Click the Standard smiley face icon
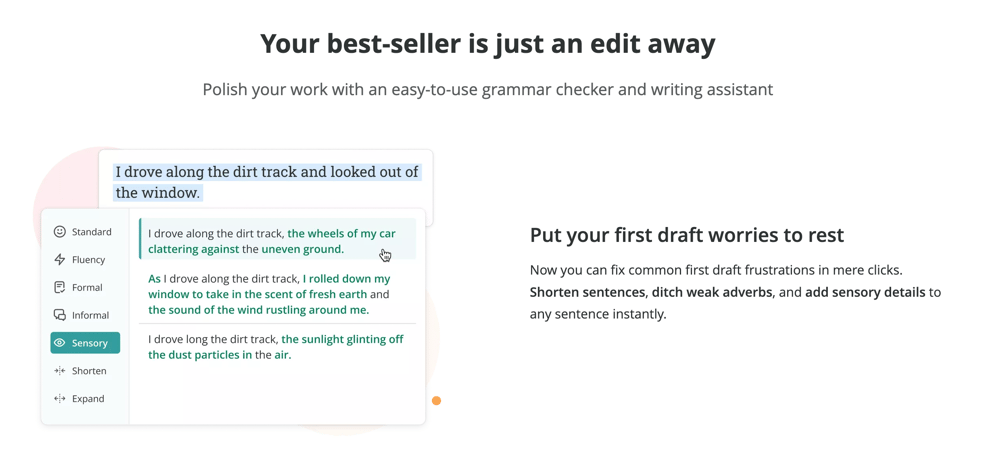 [60, 231]
